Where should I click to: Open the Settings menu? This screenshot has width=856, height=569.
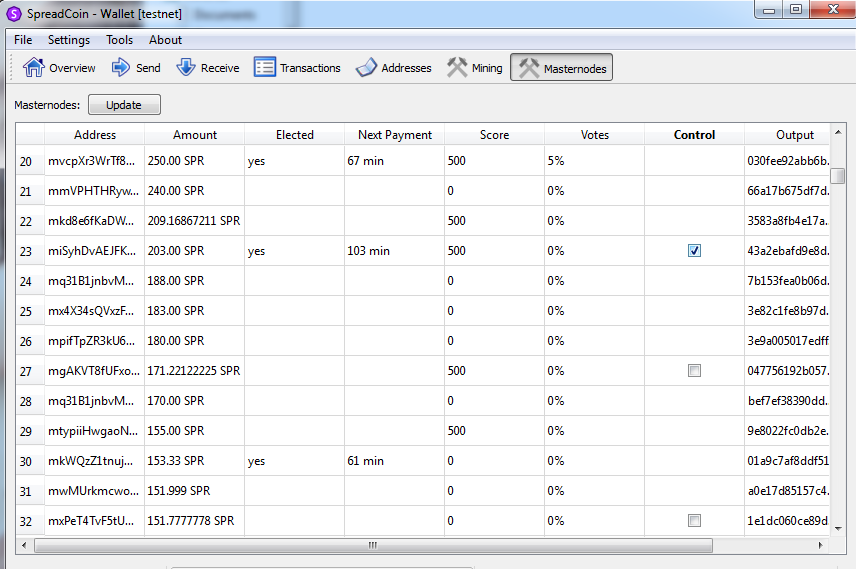(69, 40)
